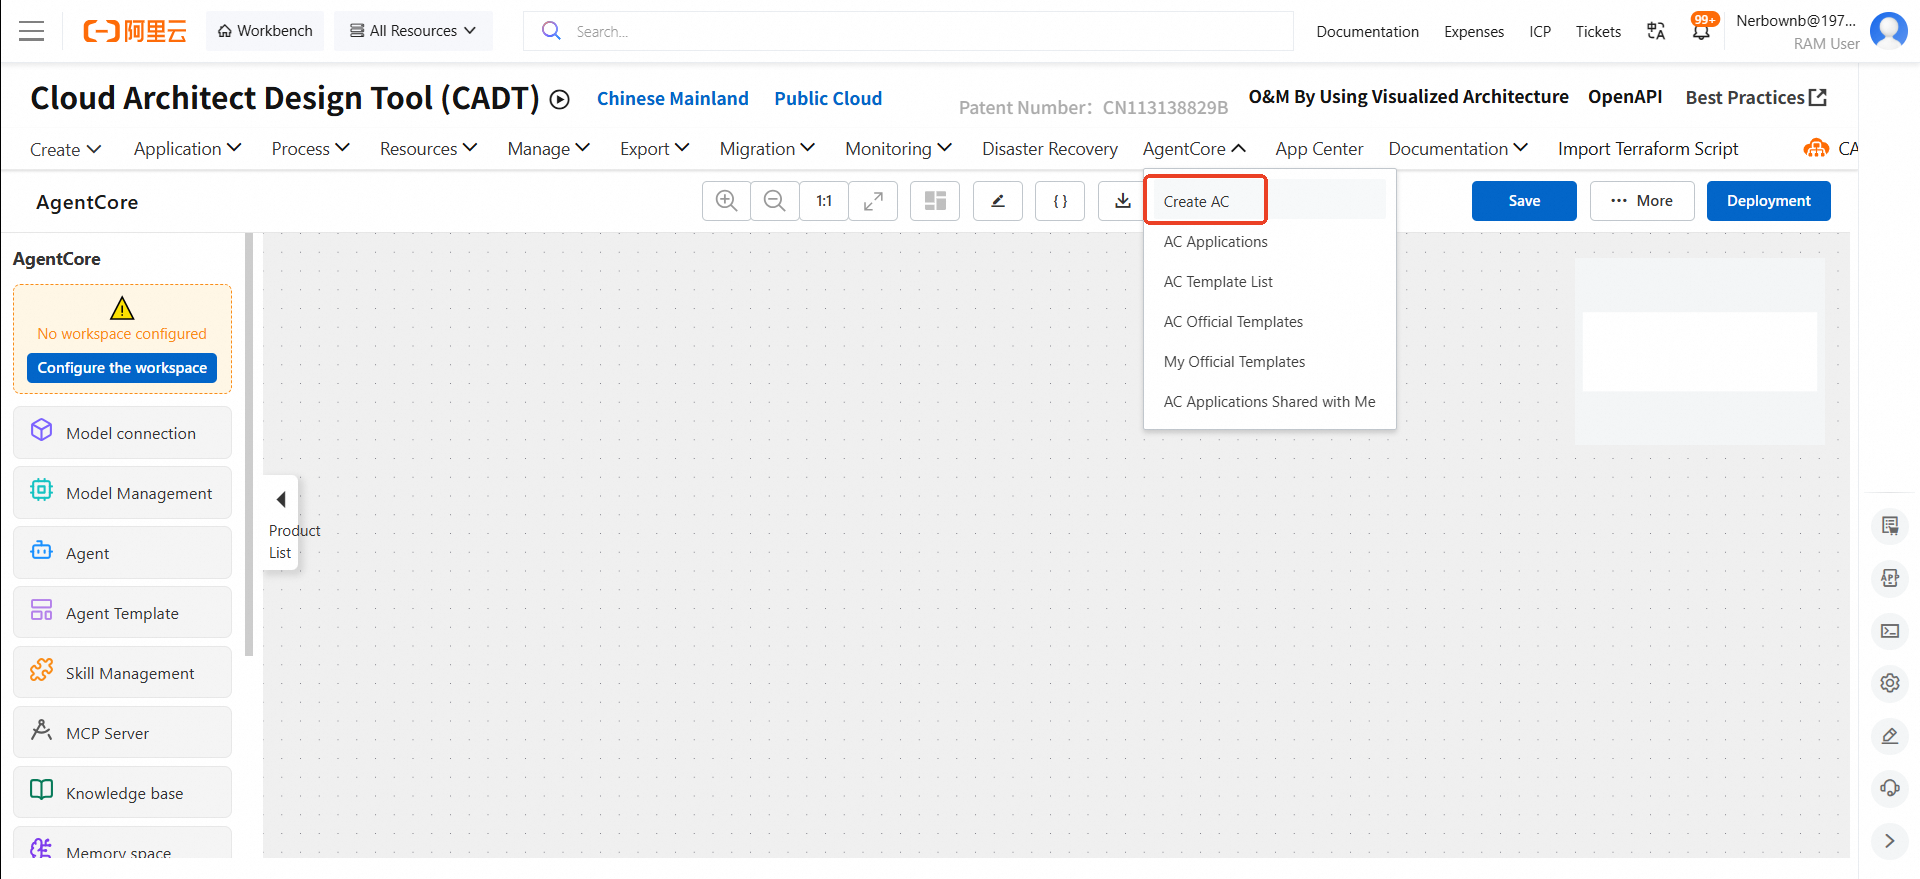This screenshot has height=879, width=1920.
Task: Open the language switcher icon
Action: 1656,31
